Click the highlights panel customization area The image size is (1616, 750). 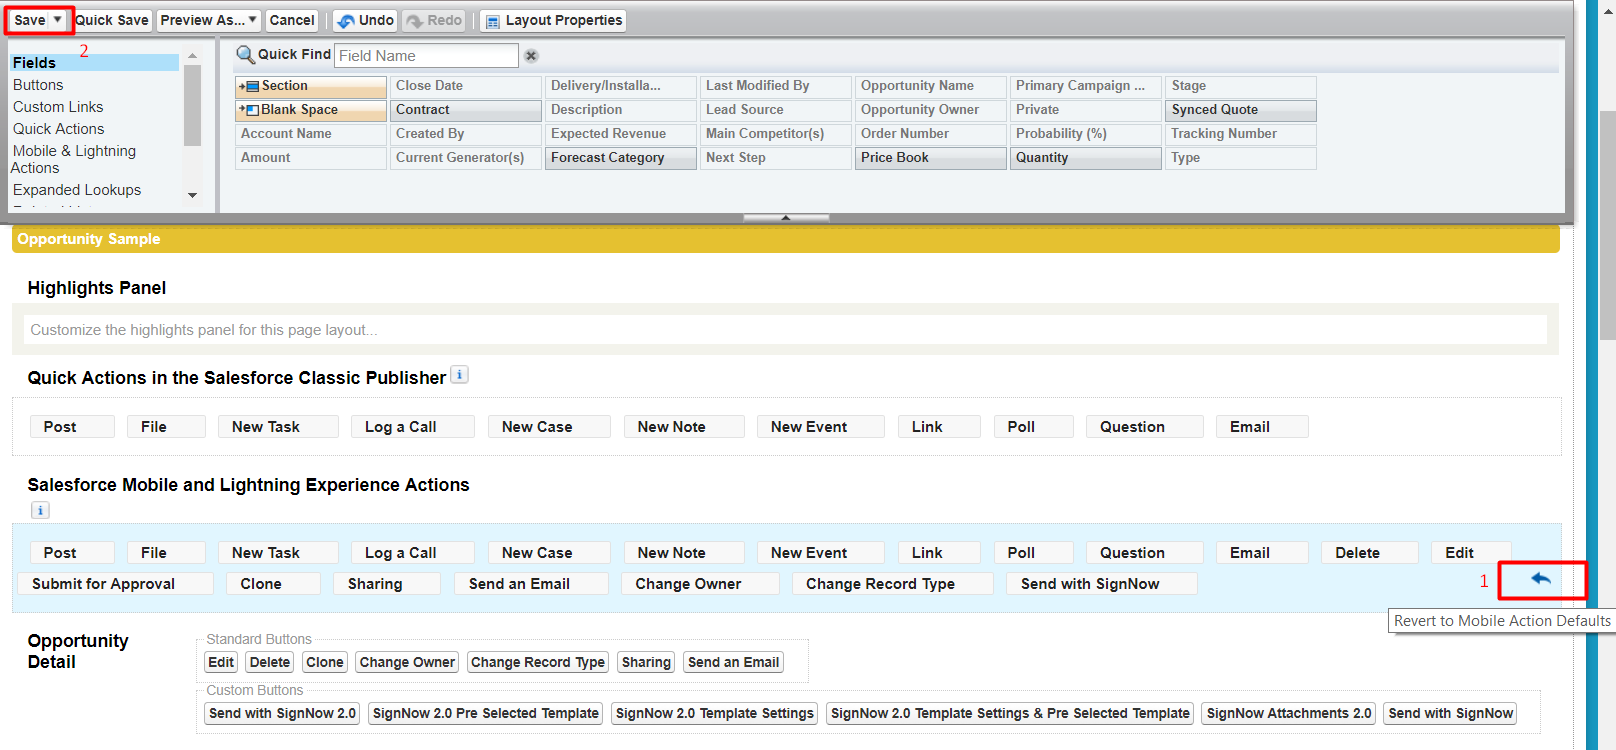(785, 330)
